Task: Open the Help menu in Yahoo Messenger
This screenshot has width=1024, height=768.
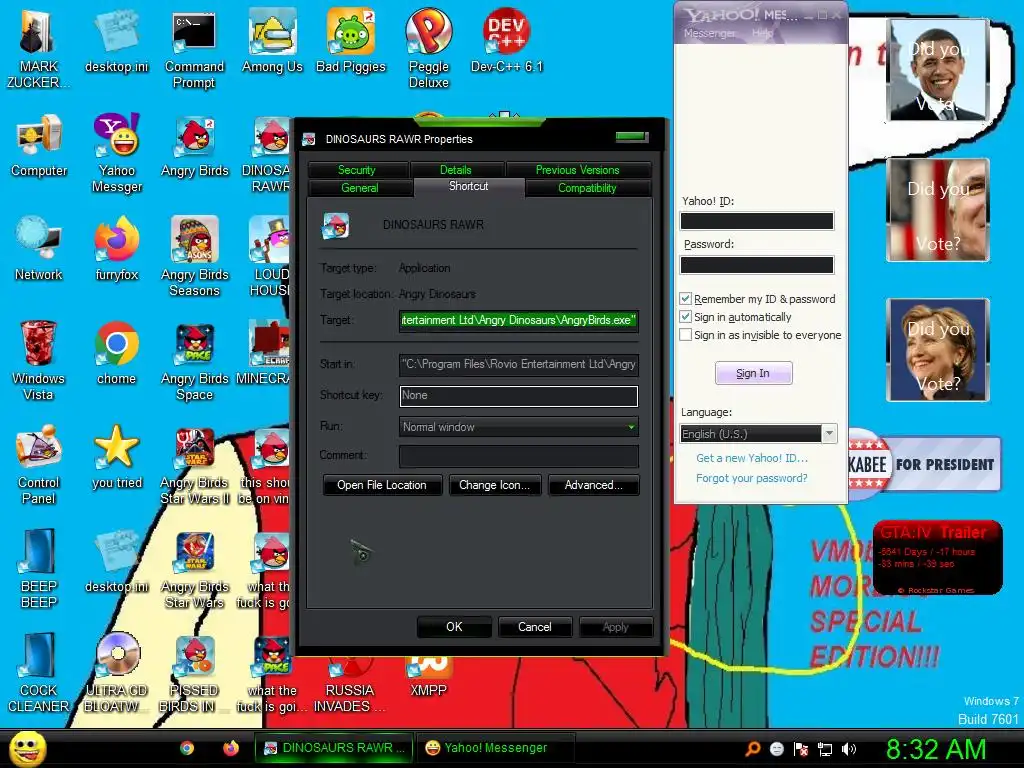Action: pyautogui.click(x=761, y=33)
